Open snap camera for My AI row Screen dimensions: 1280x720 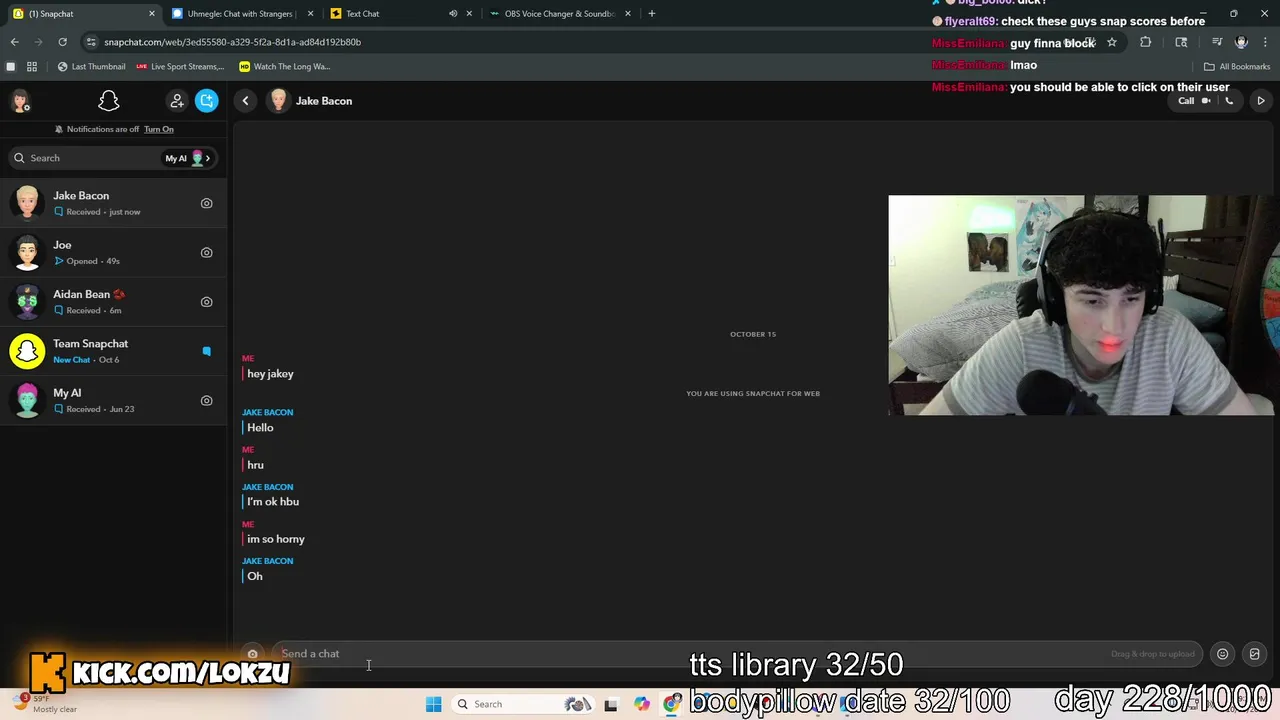coord(207,401)
